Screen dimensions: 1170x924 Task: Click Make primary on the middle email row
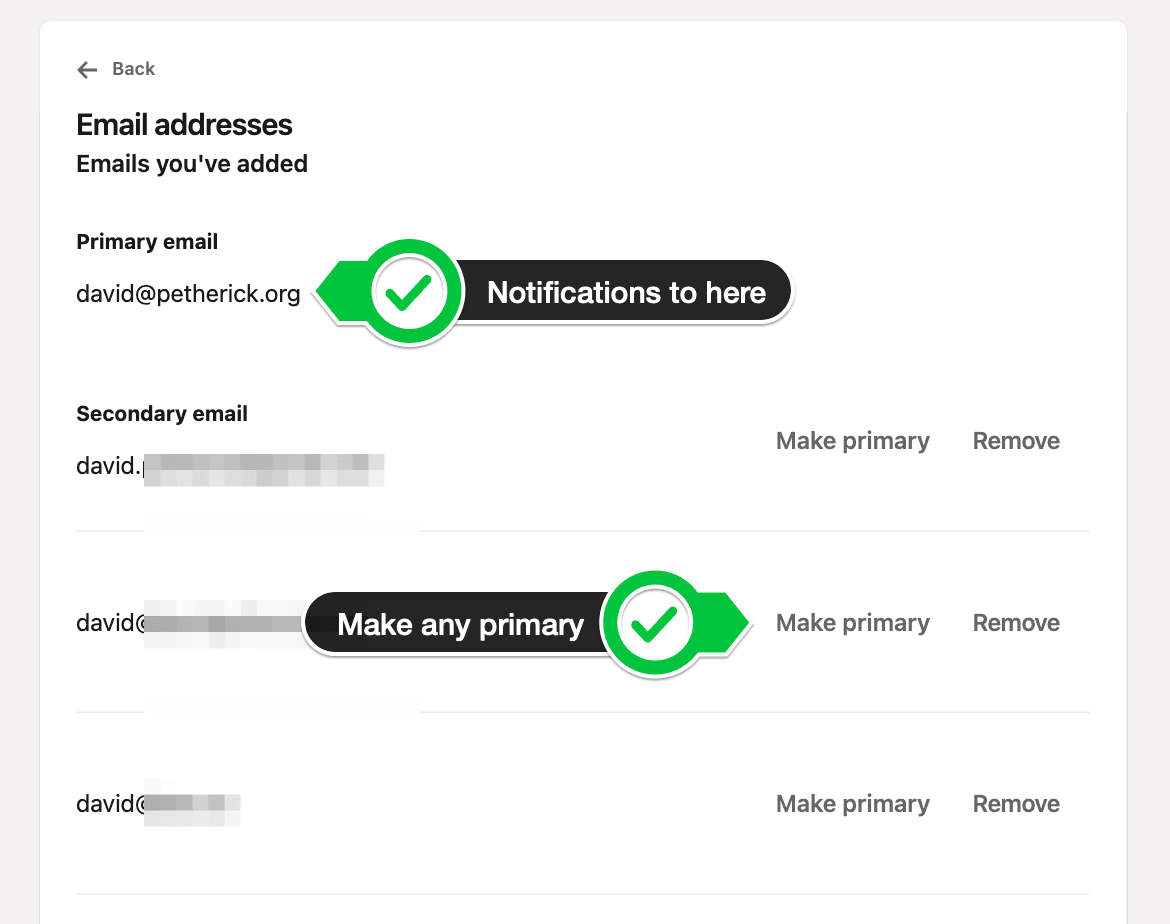[x=852, y=622]
